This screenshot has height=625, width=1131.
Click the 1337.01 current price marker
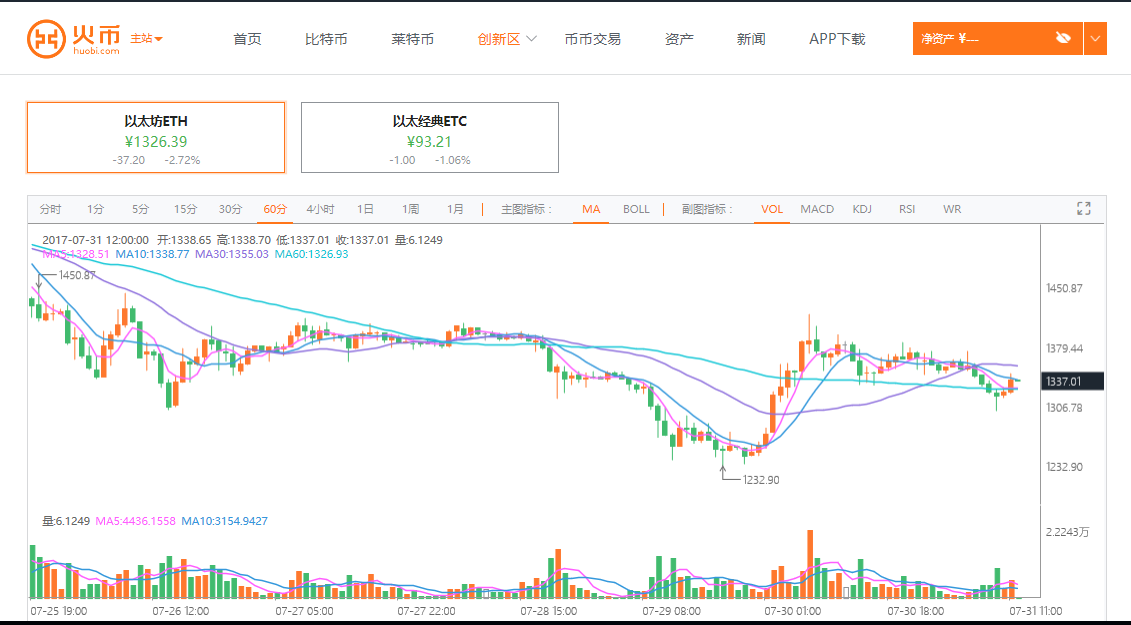1074,381
